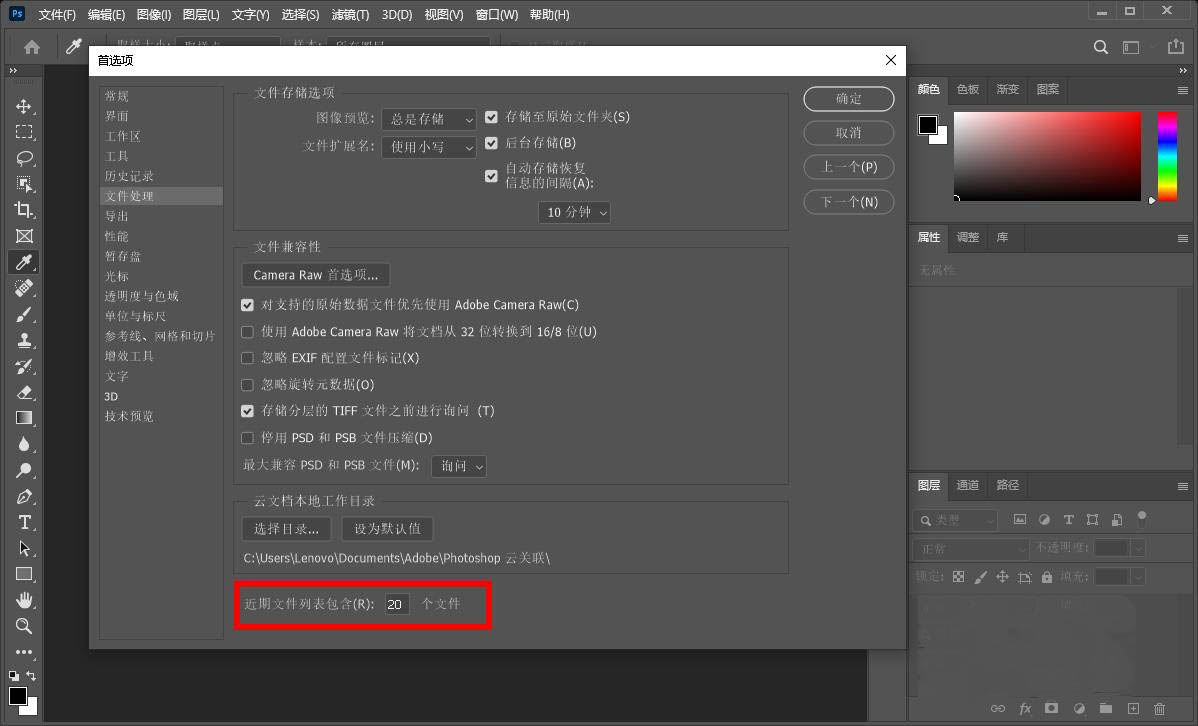The image size is (1198, 726).
Task: Click the 取消 button
Action: coord(849,133)
